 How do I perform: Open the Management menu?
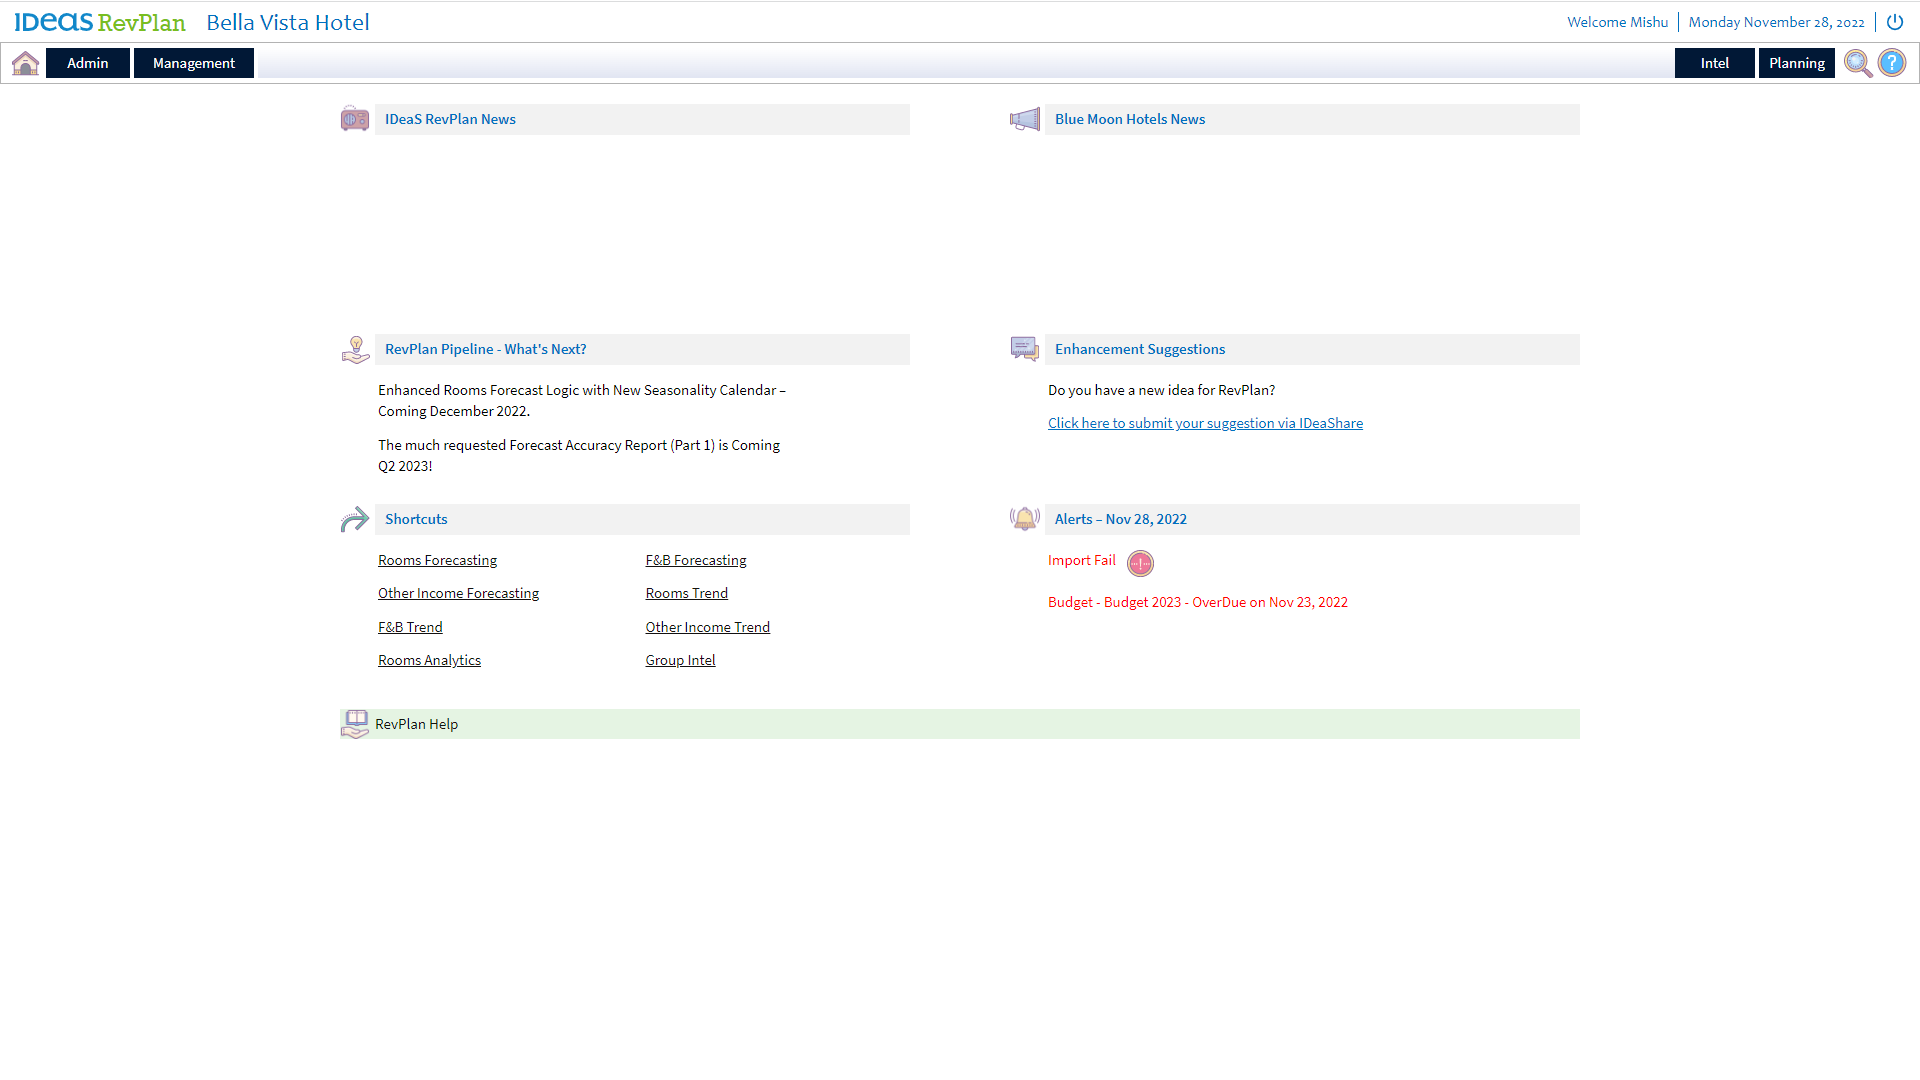click(194, 63)
